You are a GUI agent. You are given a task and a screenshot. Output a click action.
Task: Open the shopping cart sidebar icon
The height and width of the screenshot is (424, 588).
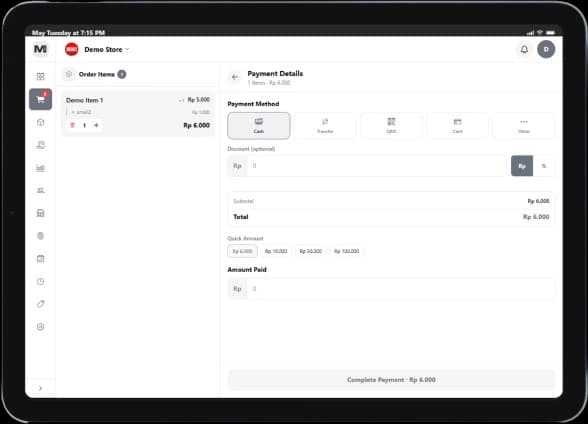tap(40, 99)
